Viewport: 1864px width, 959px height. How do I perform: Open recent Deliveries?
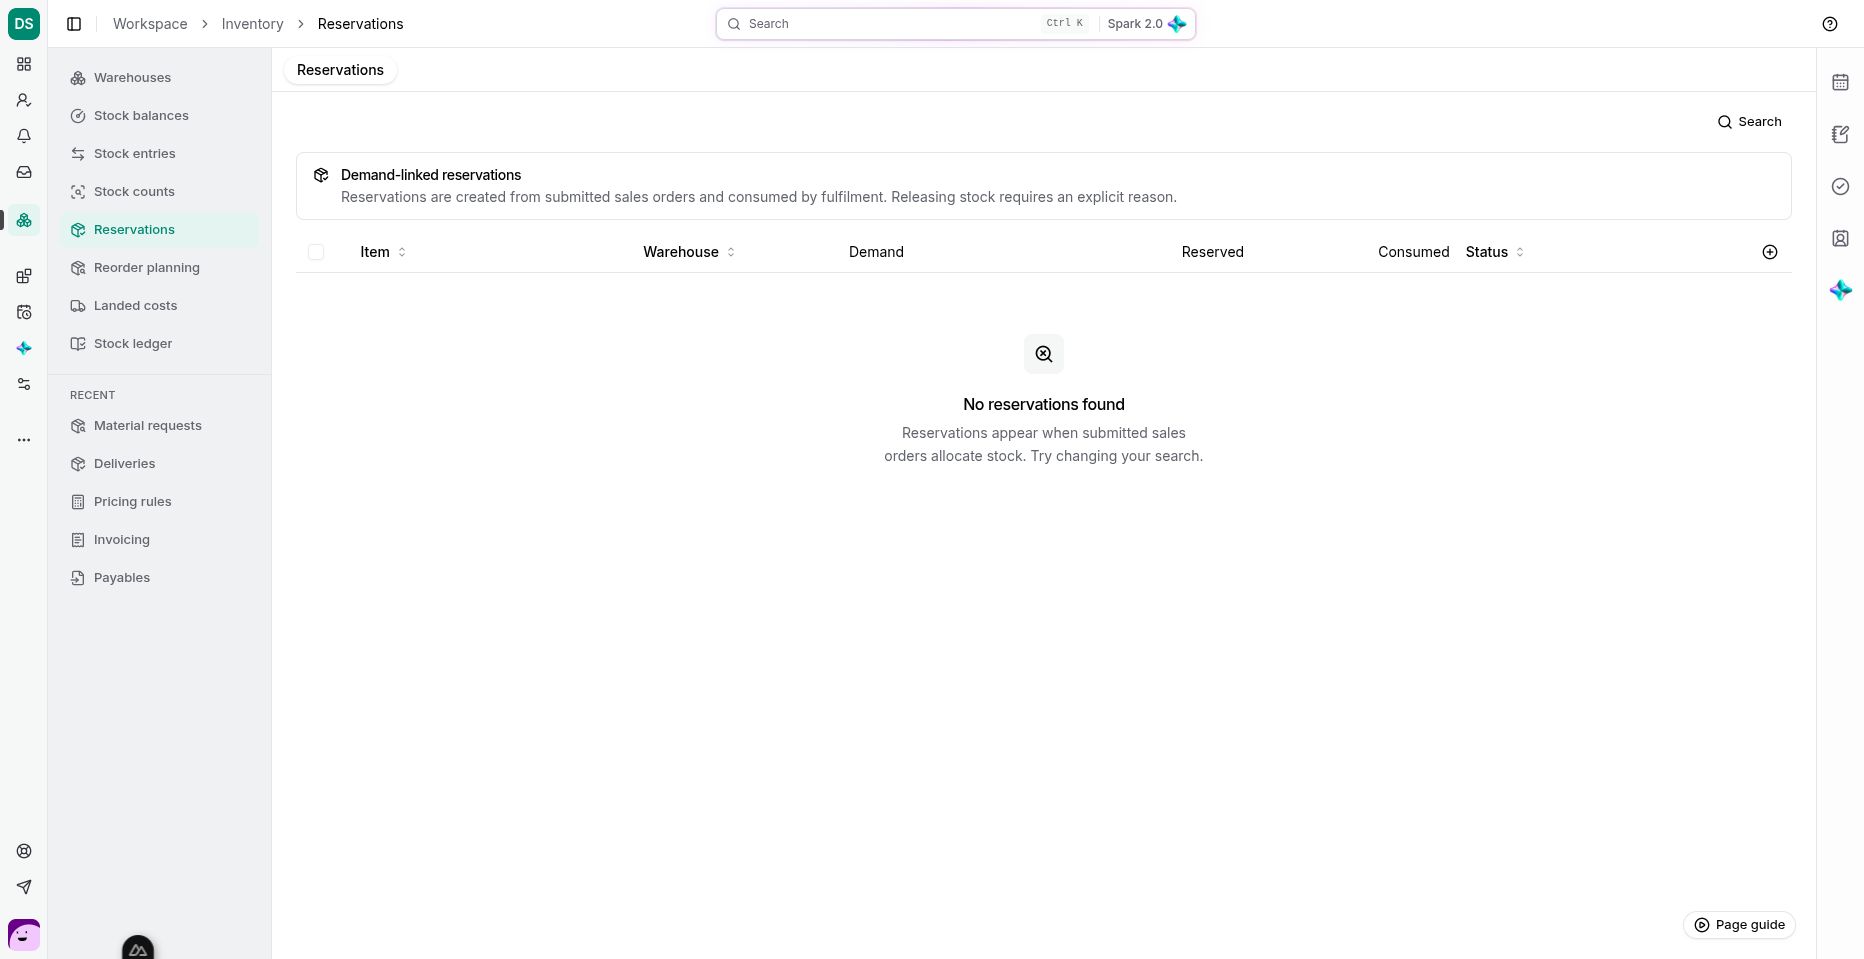click(x=159, y=464)
